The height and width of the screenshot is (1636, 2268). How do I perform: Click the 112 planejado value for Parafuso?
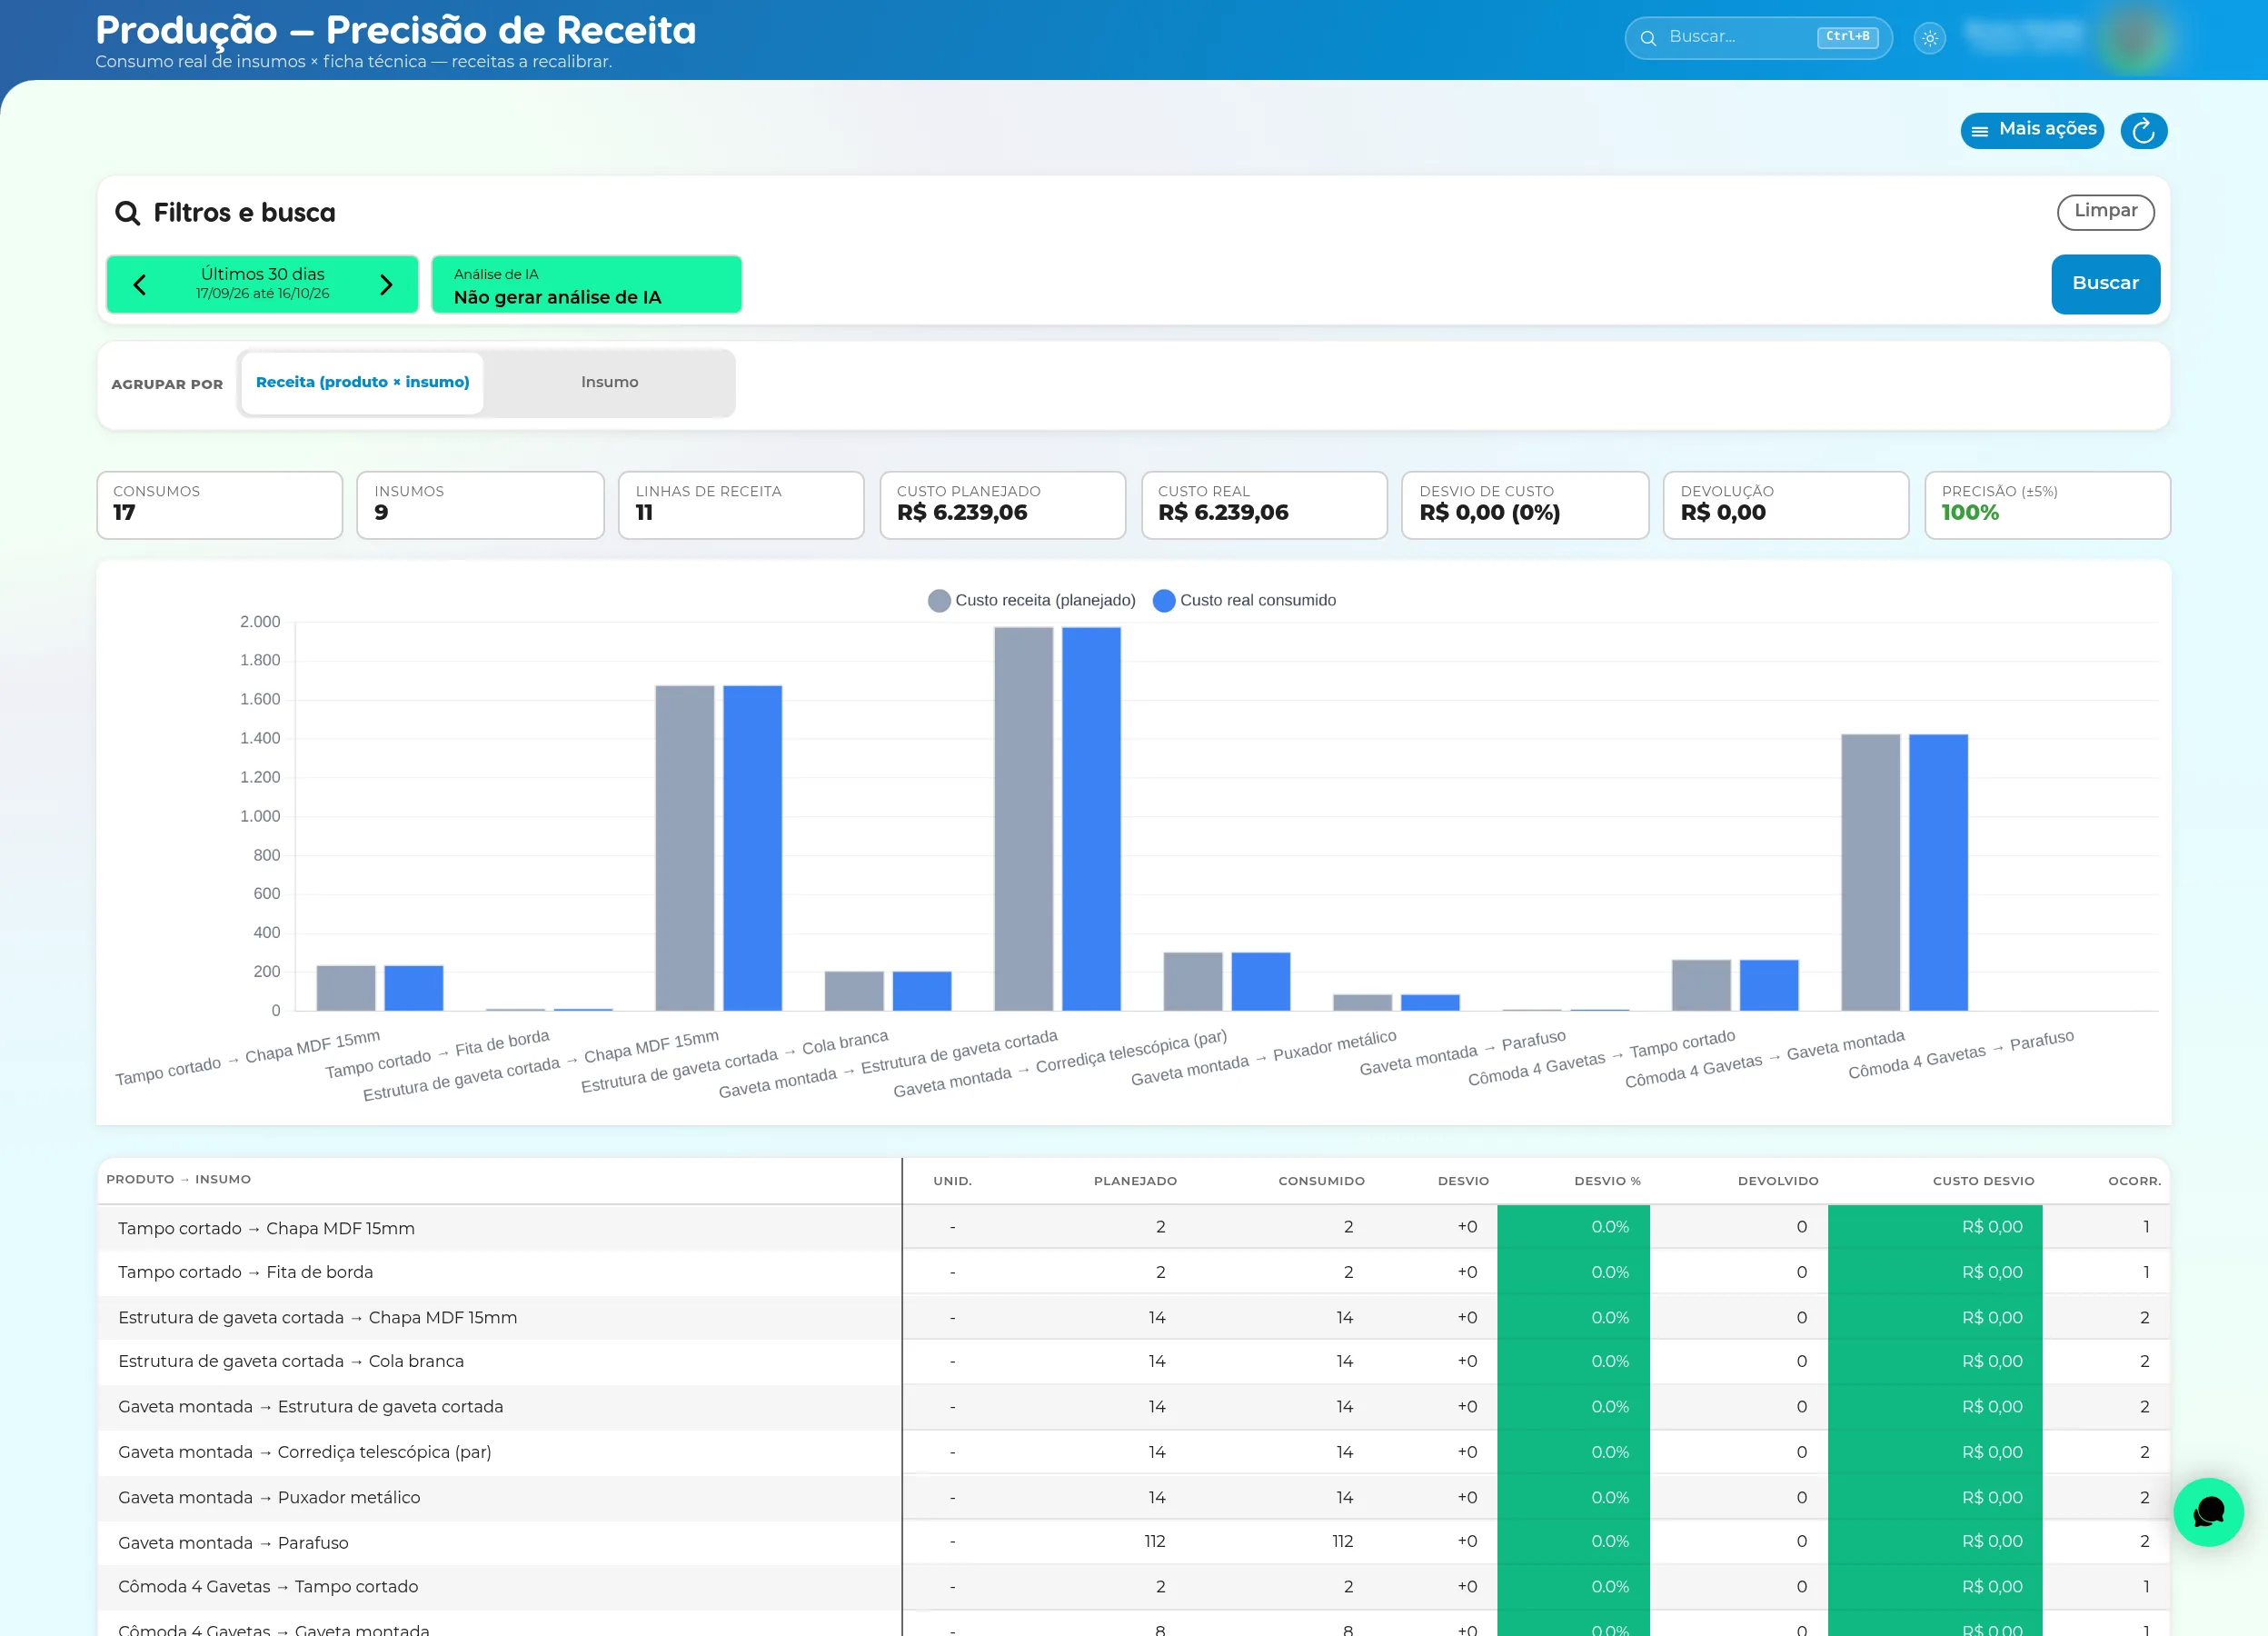(x=1155, y=1541)
